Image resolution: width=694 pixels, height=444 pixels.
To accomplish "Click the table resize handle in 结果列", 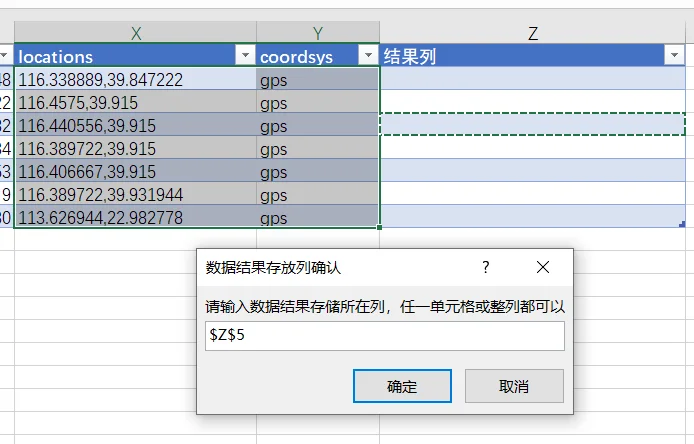I will pos(682,224).
